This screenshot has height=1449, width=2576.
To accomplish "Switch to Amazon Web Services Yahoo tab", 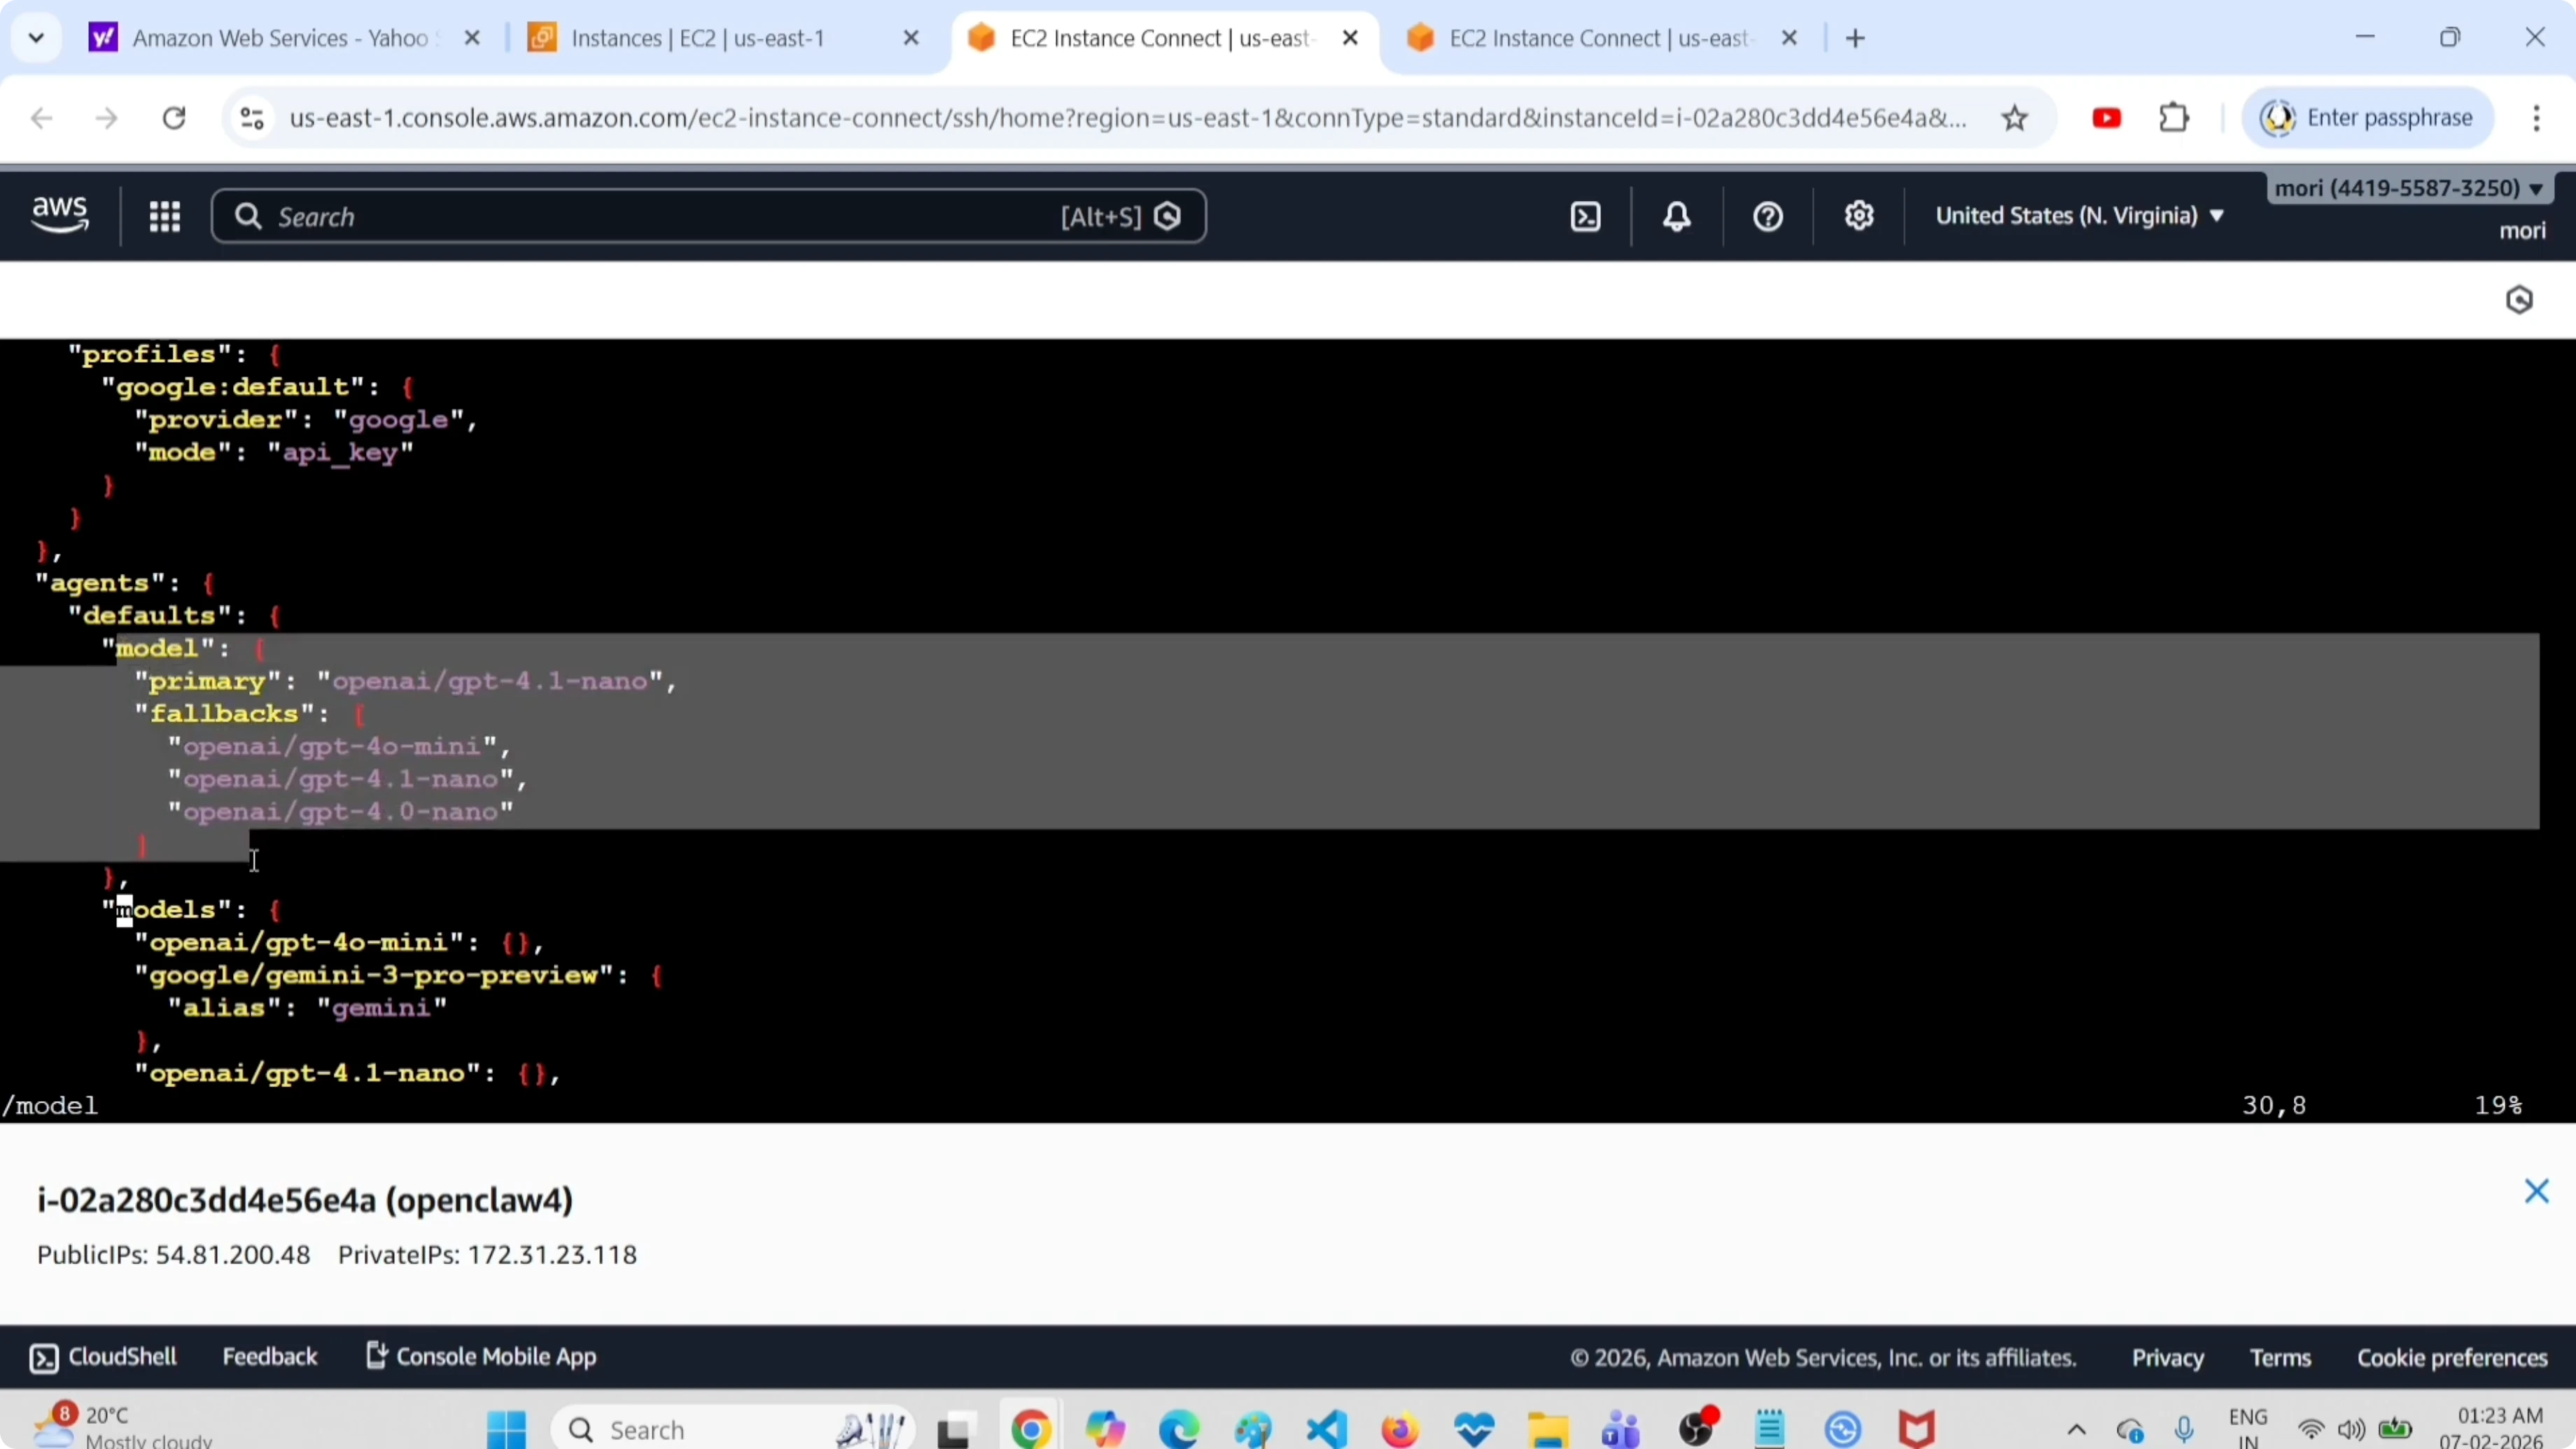I will pyautogui.click(x=280, y=38).
